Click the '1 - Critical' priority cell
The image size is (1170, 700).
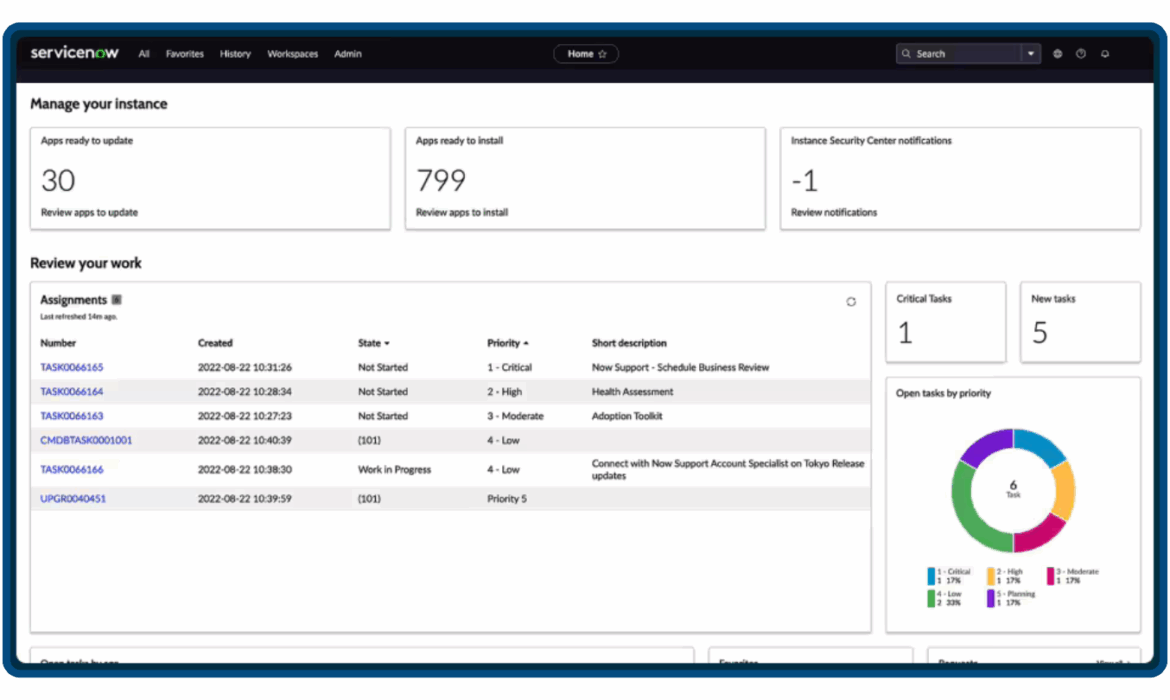510,367
